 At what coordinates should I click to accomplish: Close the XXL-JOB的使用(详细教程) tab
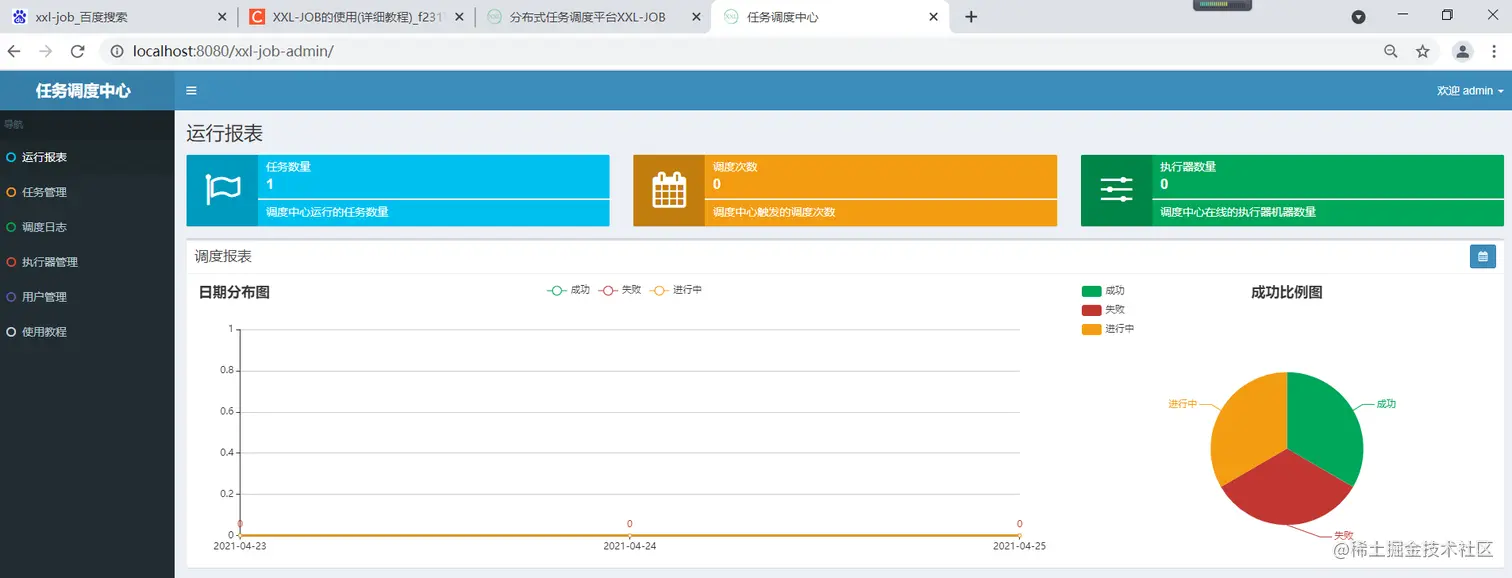[x=459, y=17]
